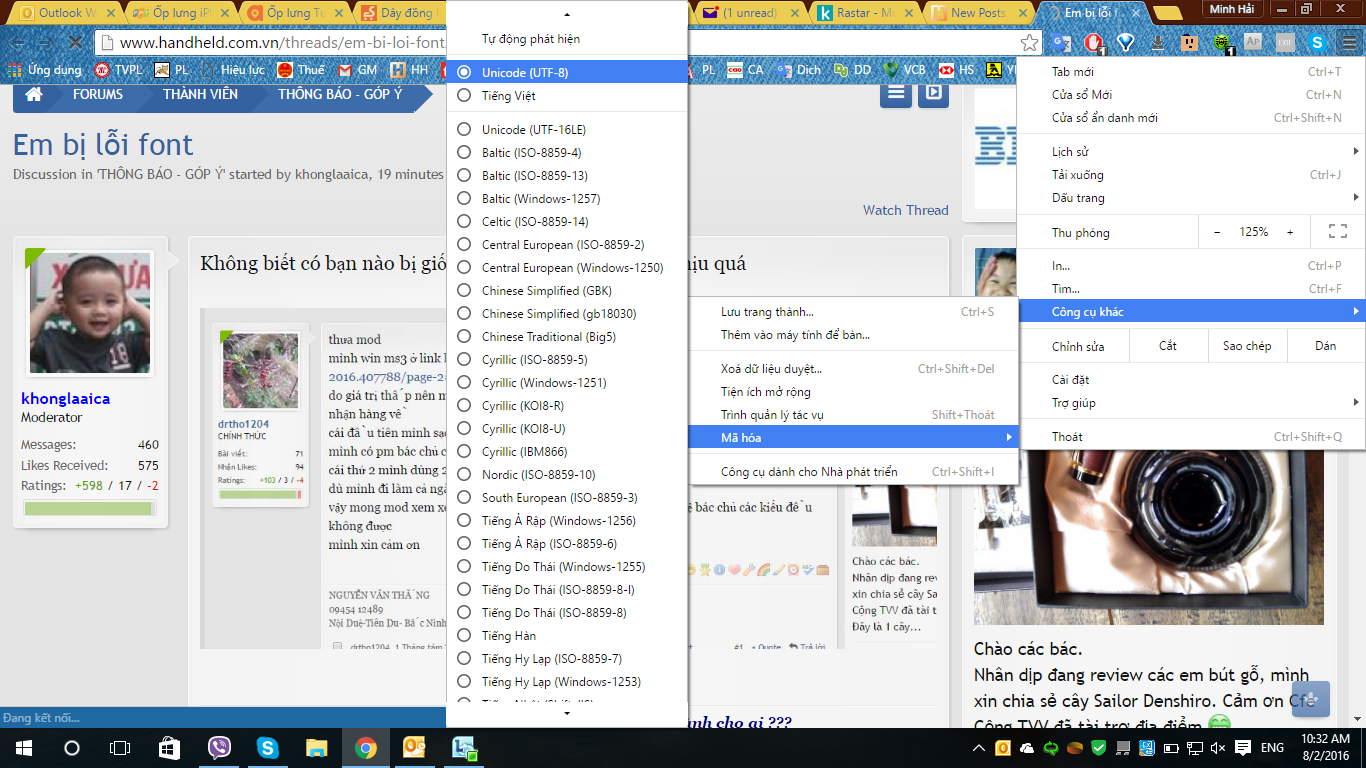Click the fullscreen icon in zoom row
Viewport: 1366px width, 768px height.
1337,232
